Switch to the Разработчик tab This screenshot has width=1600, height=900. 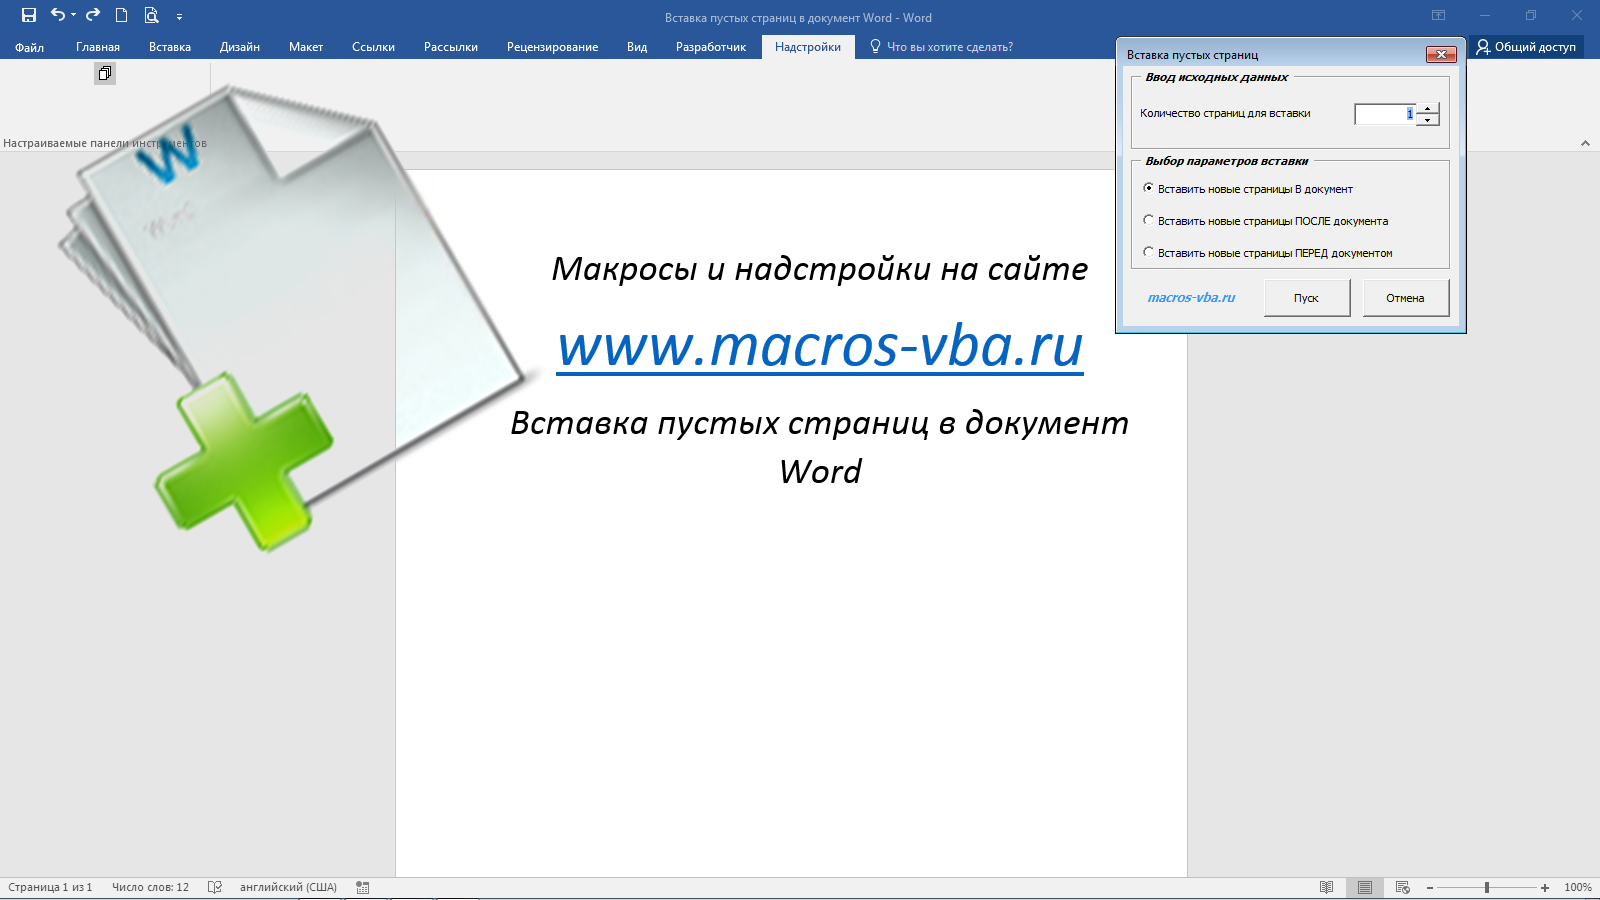click(711, 46)
